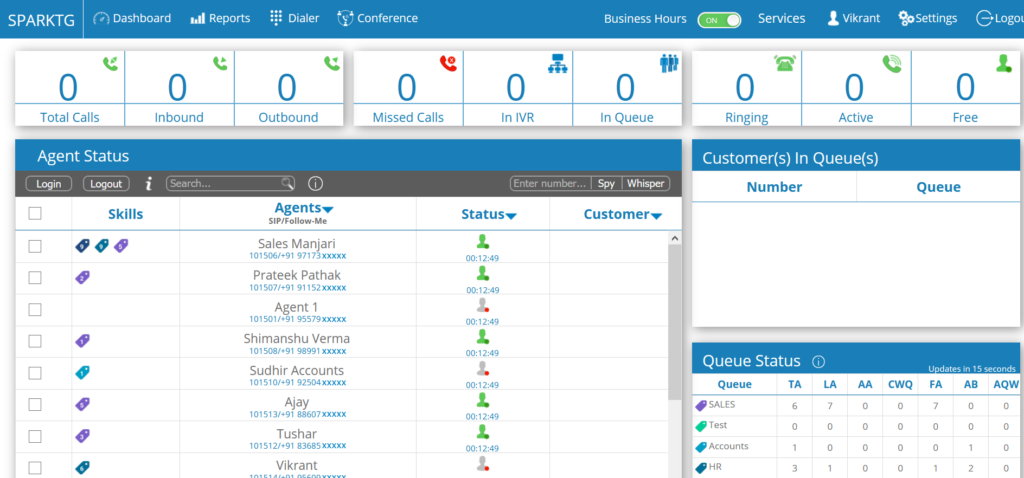1024x478 pixels.
Task: Click the blue Accounts queue tag icon
Action: point(701,447)
